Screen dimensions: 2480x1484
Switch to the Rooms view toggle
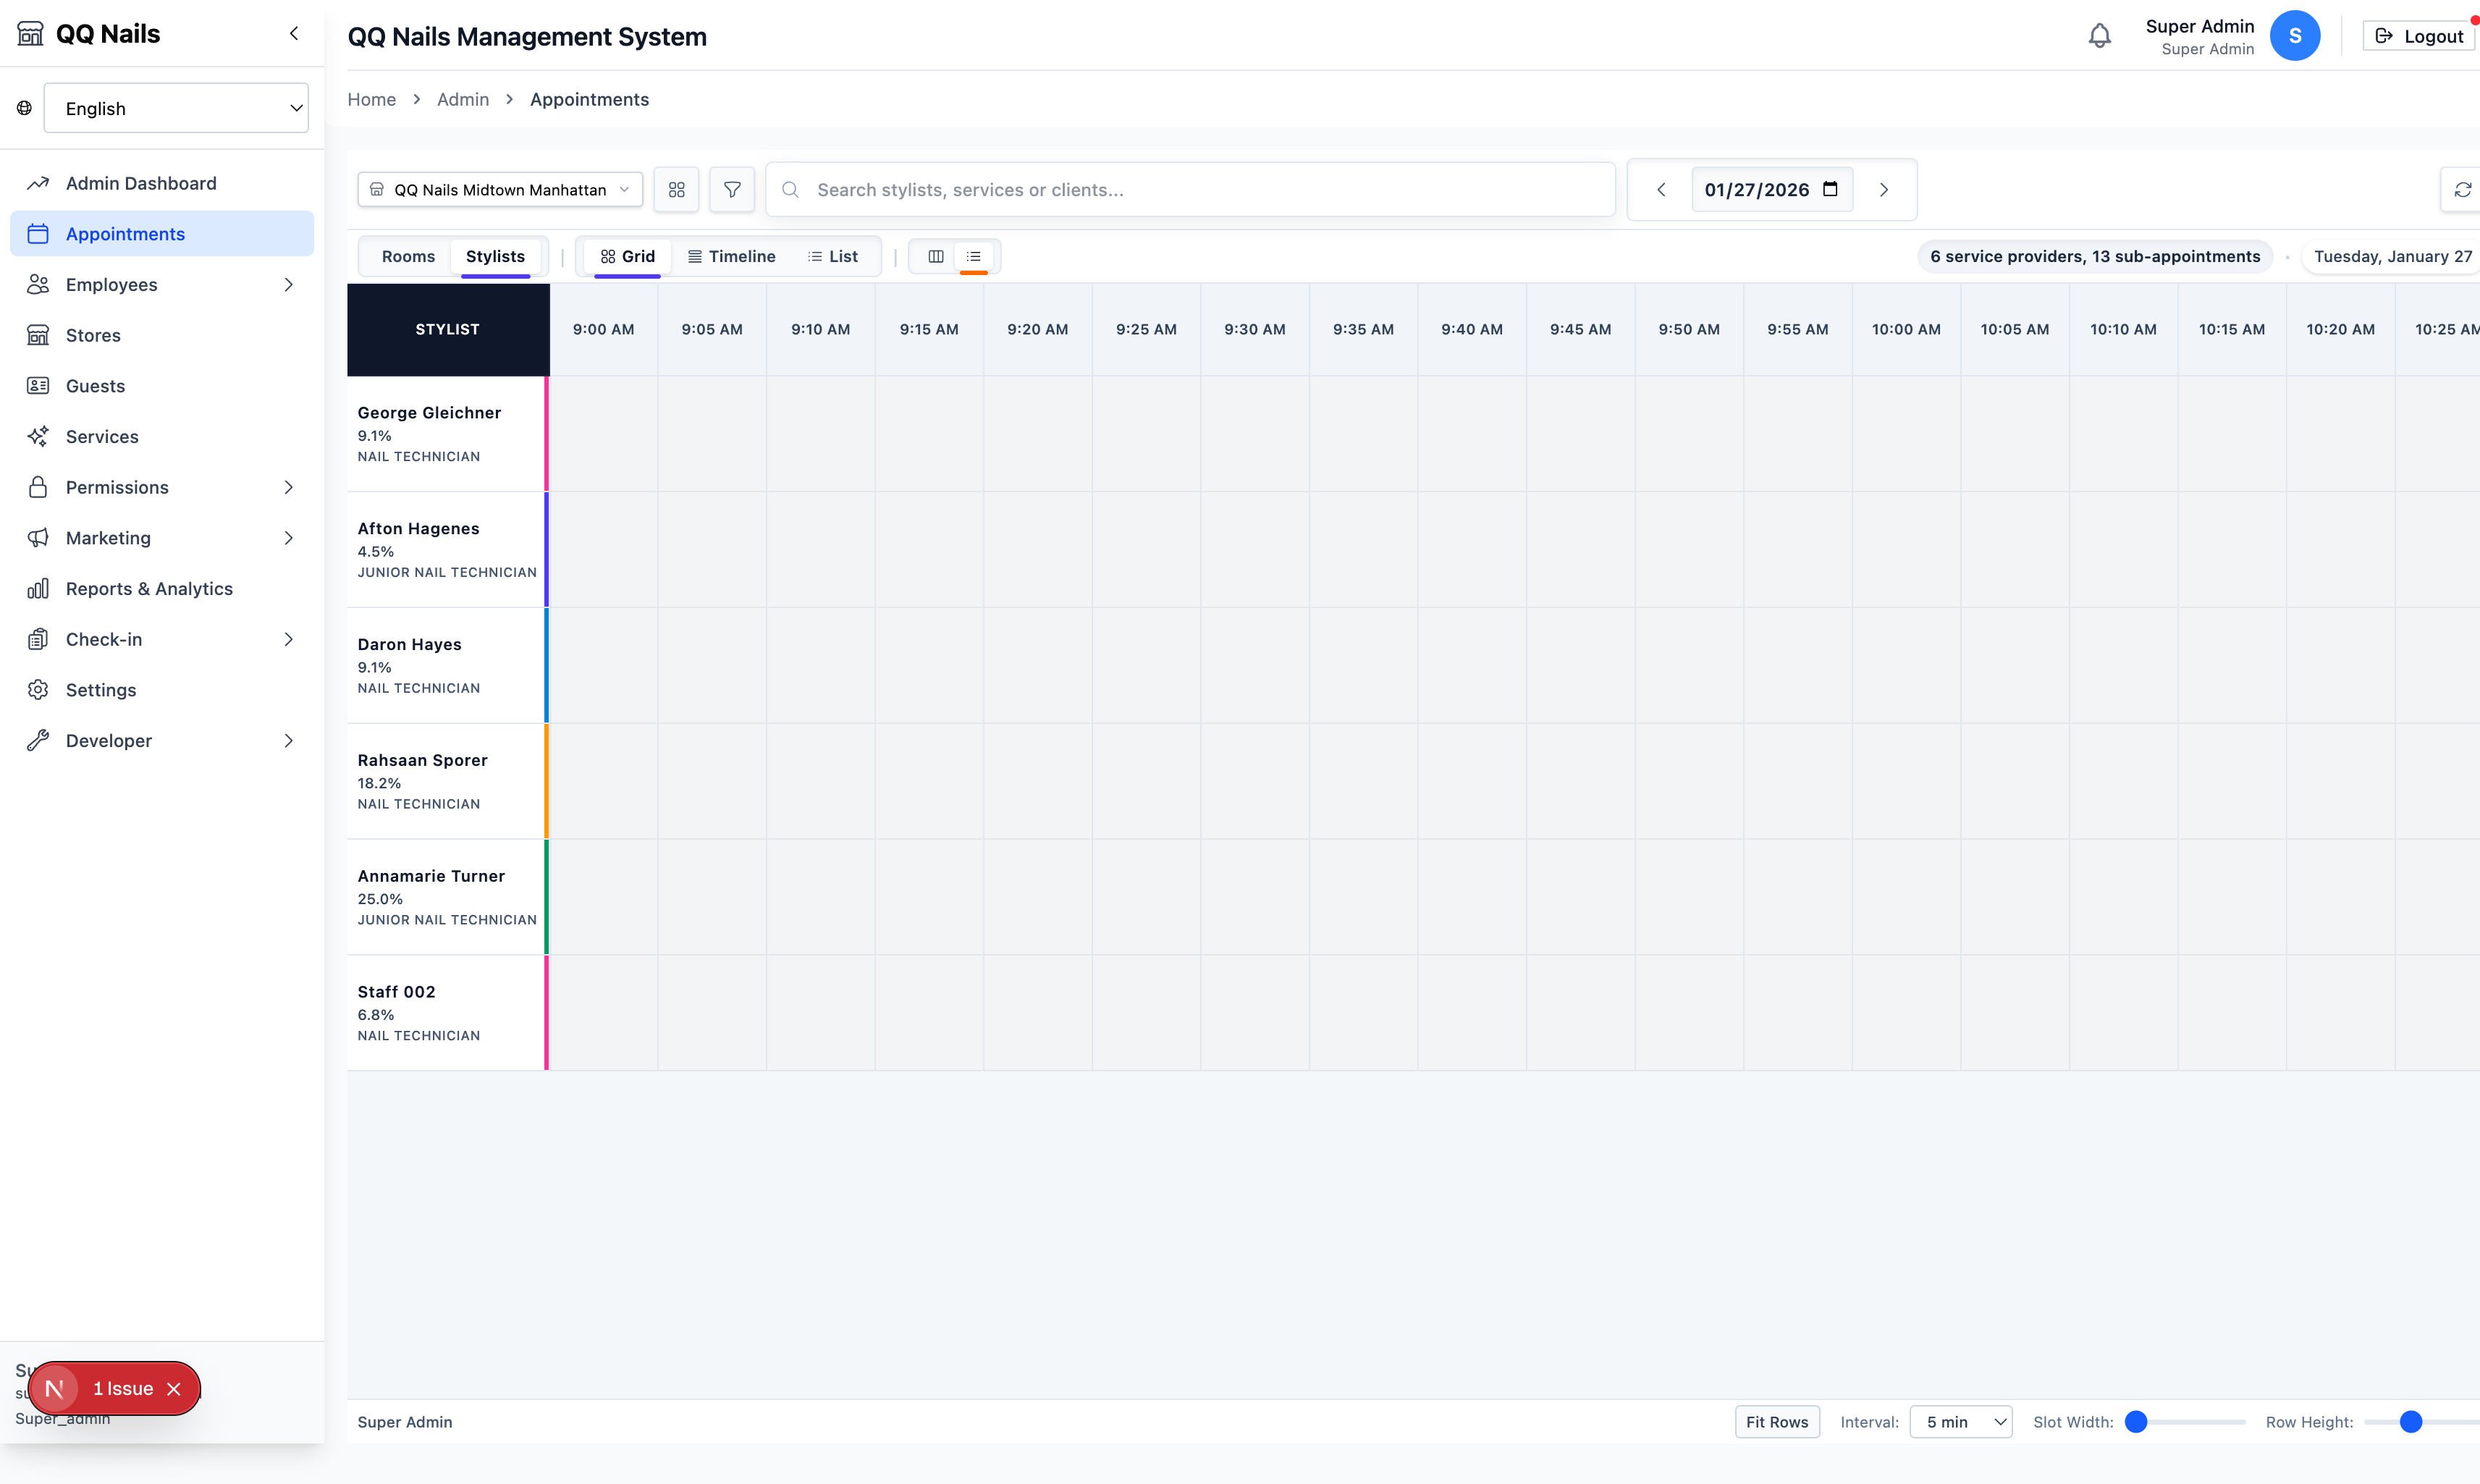click(408, 256)
